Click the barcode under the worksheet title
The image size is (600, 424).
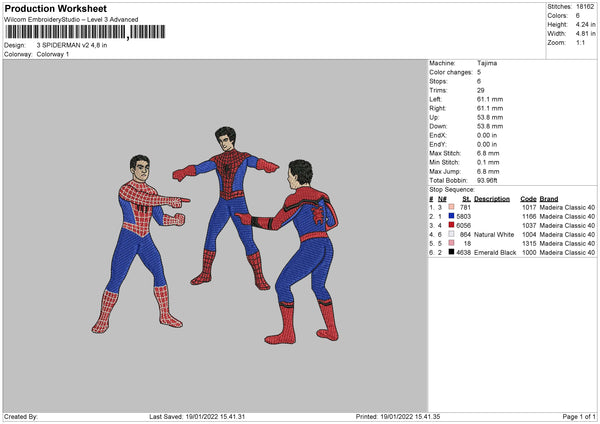point(85,32)
